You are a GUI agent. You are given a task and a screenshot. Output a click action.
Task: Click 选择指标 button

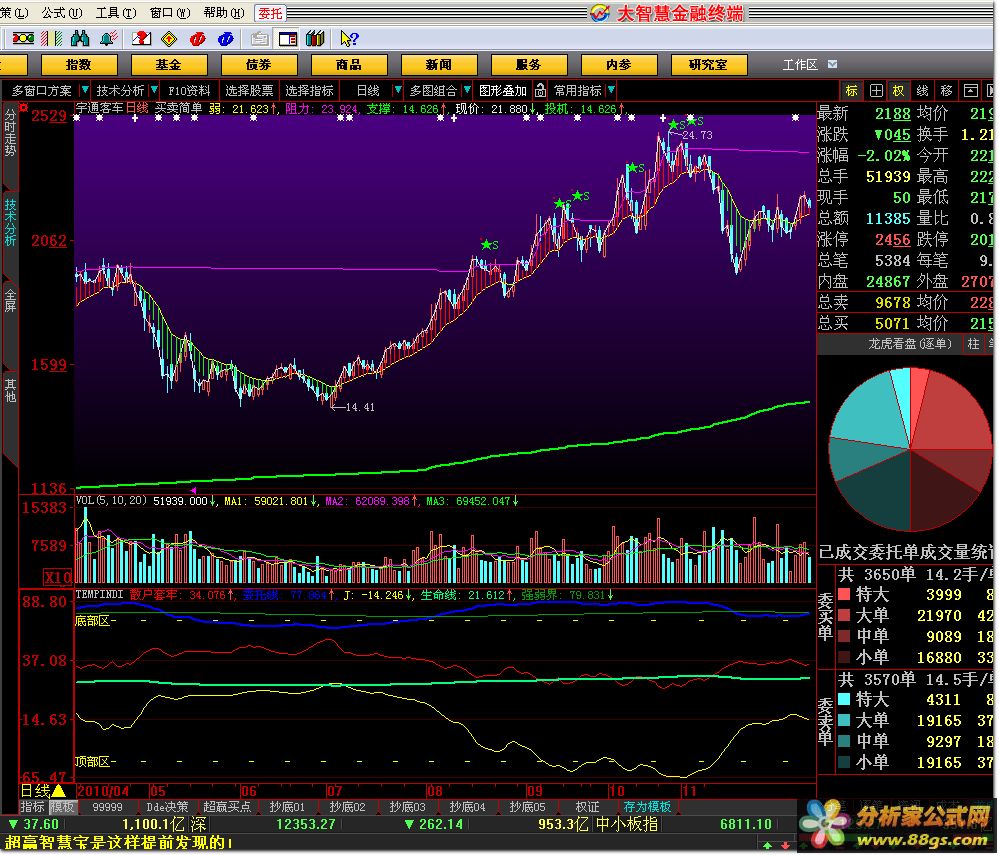pos(310,90)
